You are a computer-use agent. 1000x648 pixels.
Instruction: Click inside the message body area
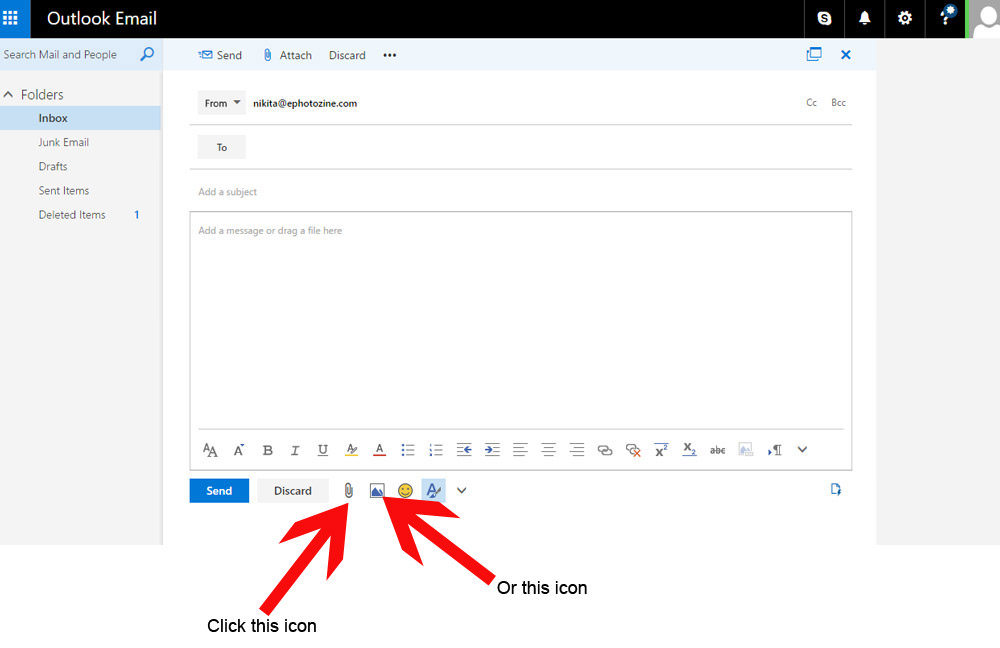point(520,319)
